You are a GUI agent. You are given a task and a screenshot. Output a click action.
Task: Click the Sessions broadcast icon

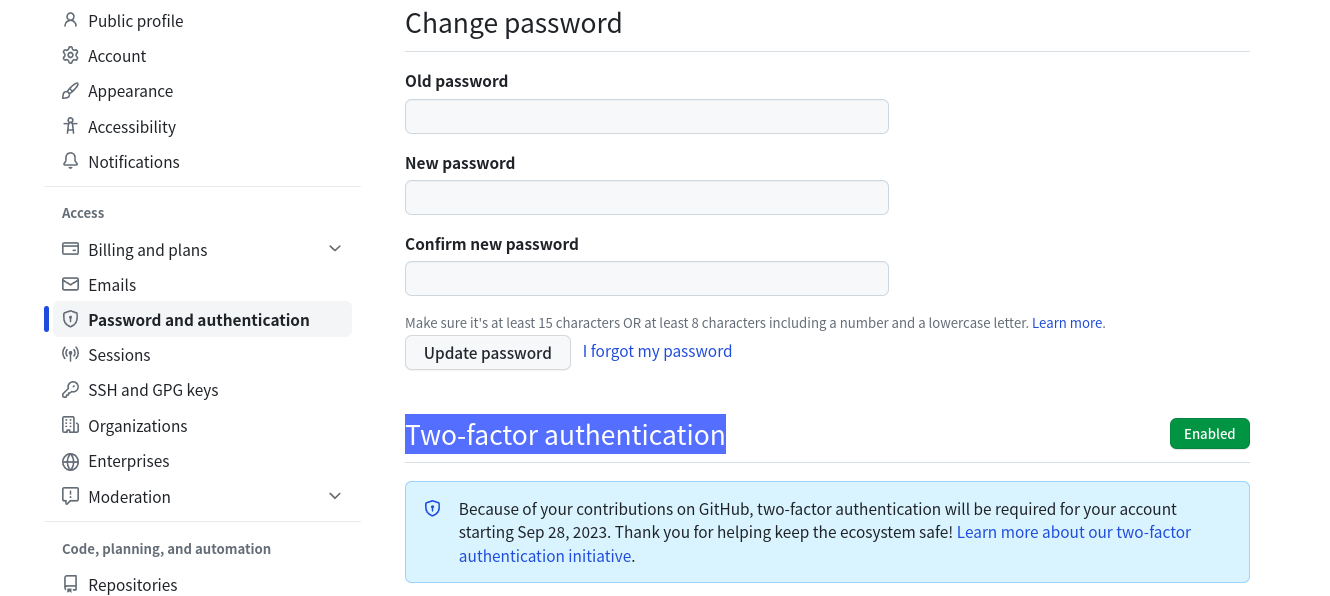point(70,354)
